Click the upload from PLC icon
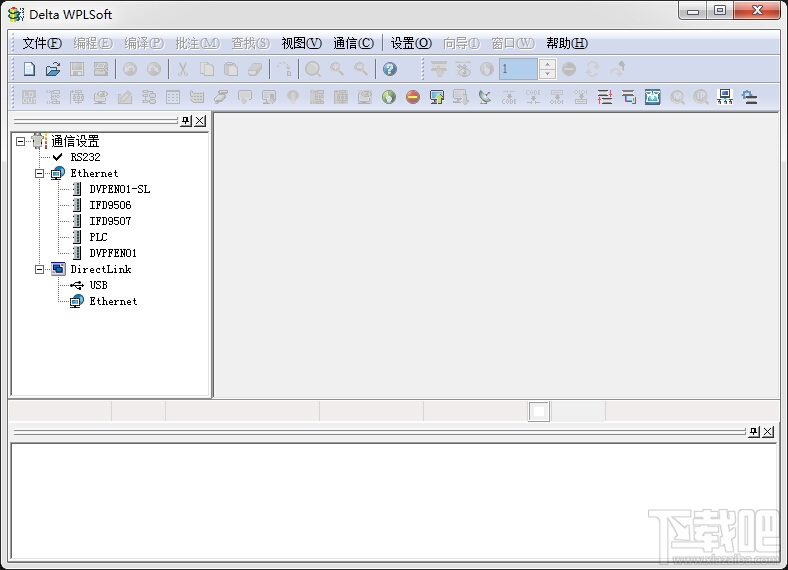The height and width of the screenshot is (570, 788). tap(437, 97)
